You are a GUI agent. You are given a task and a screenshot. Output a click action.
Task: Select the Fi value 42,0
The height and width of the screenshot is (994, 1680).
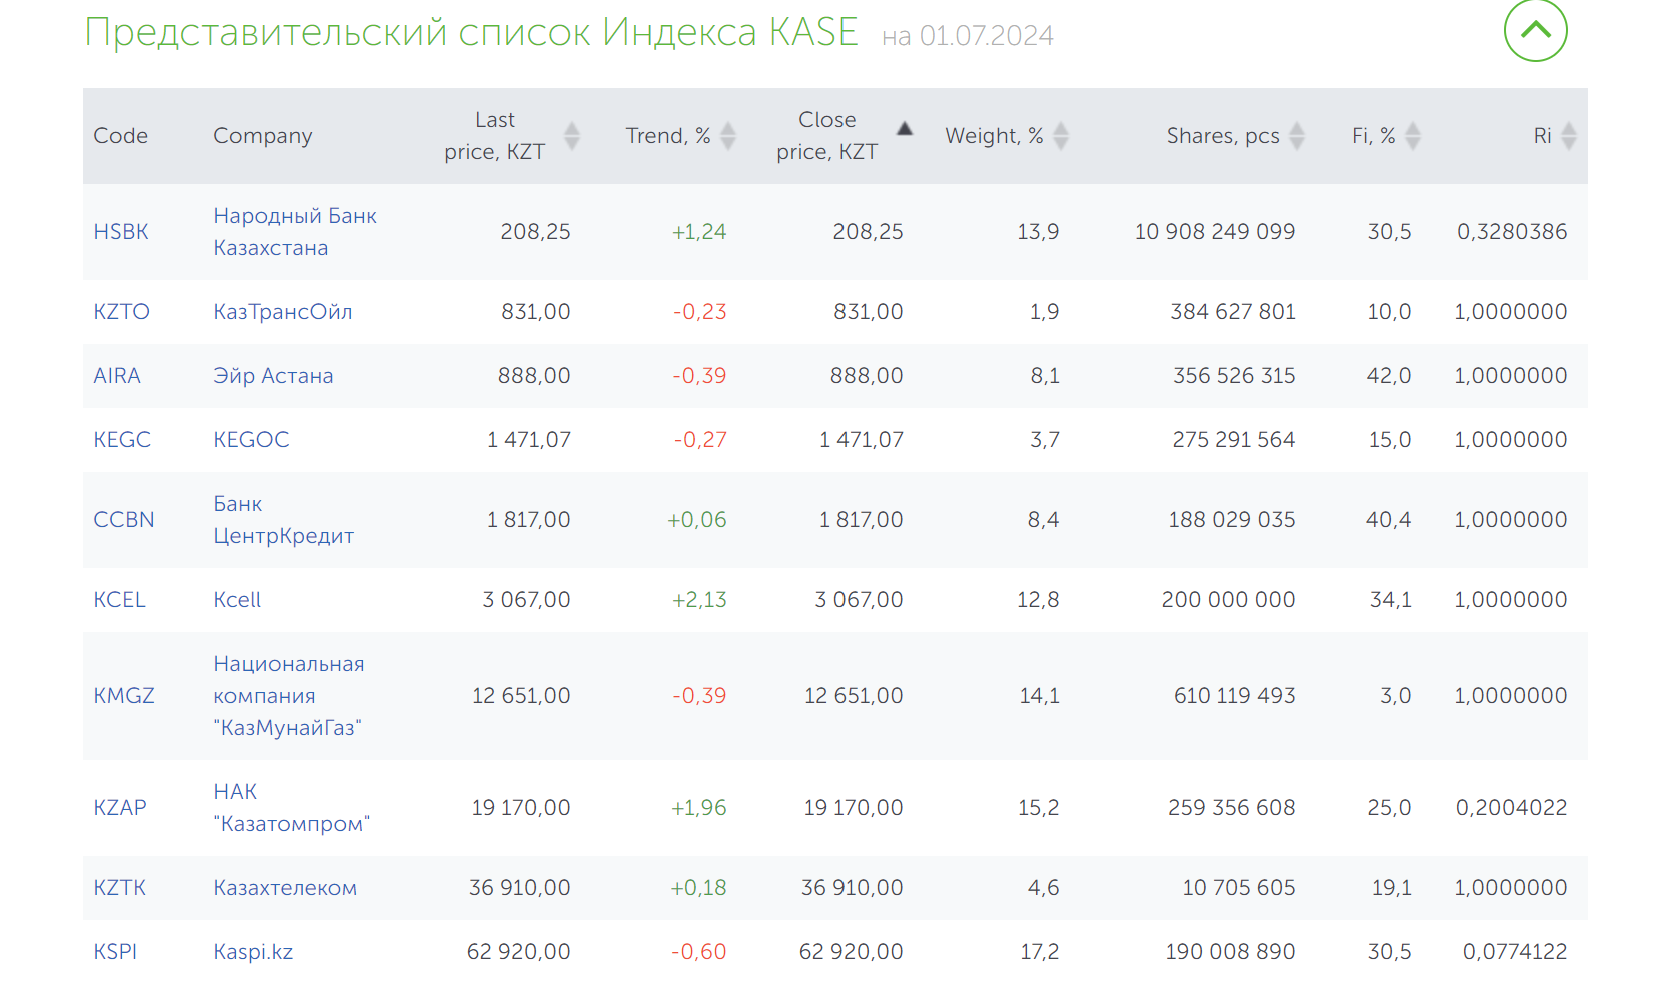tap(1389, 376)
